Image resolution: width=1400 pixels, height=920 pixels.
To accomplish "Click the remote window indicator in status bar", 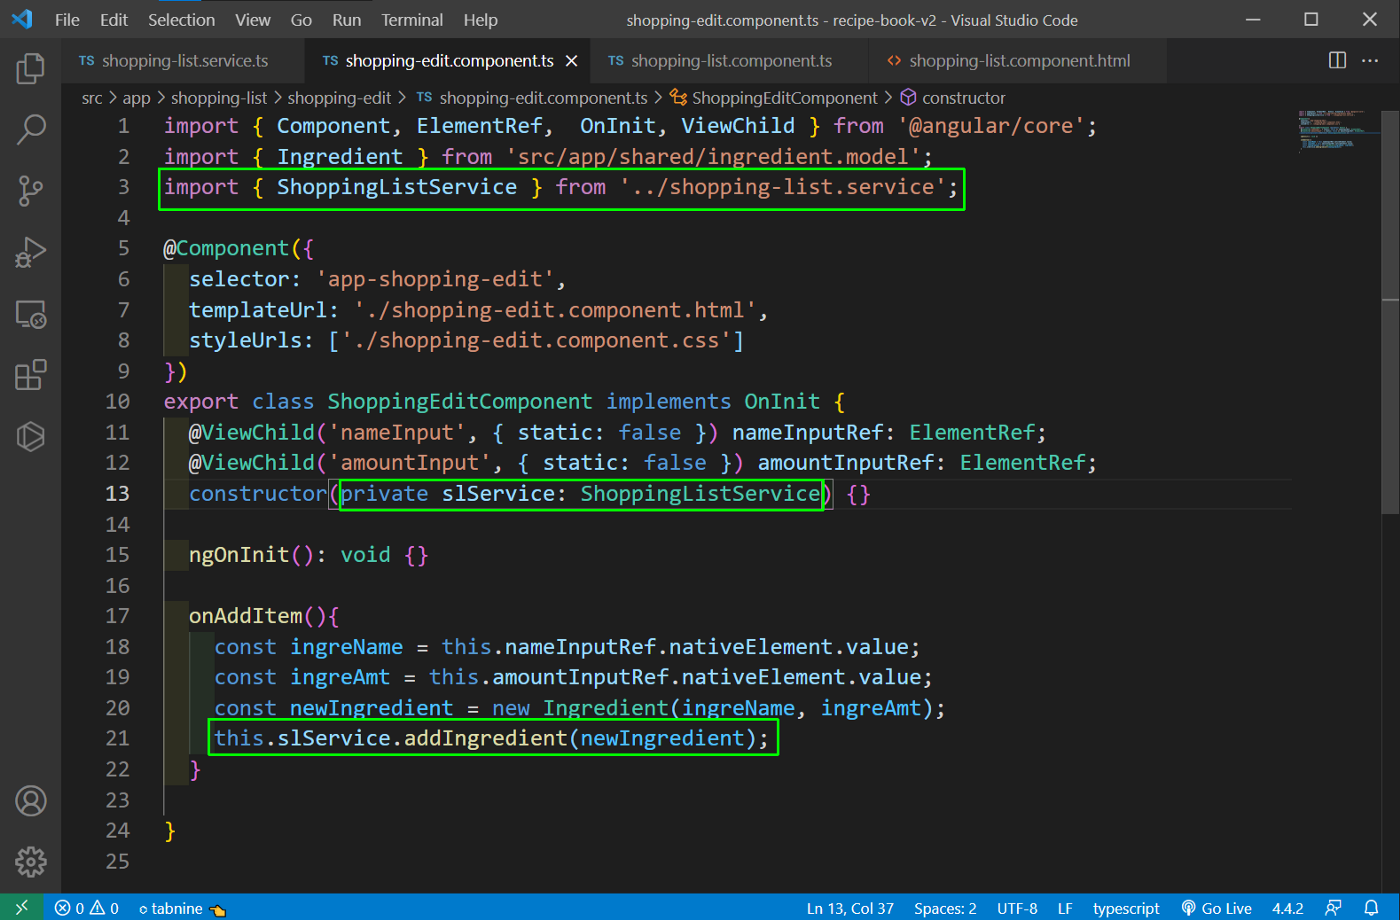I will tap(22, 908).
